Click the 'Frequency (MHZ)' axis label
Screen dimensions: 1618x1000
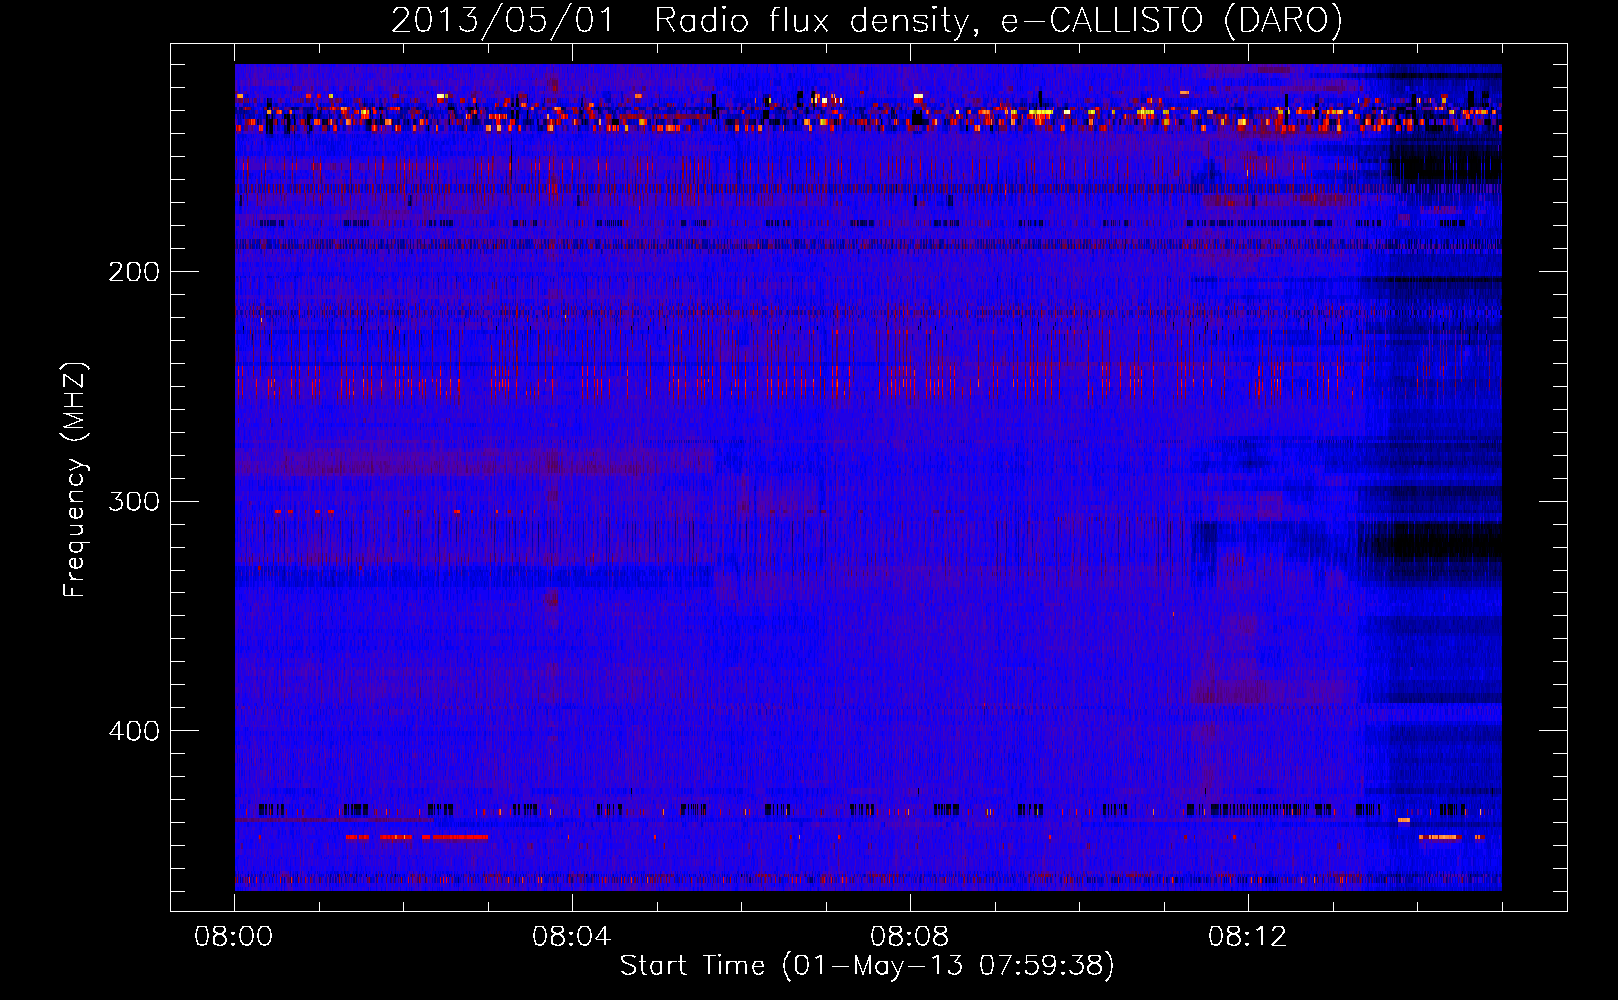(x=75, y=480)
